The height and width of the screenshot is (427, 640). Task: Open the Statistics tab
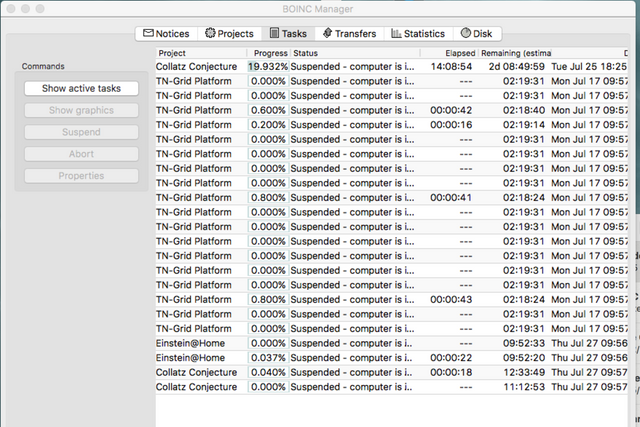click(x=418, y=33)
